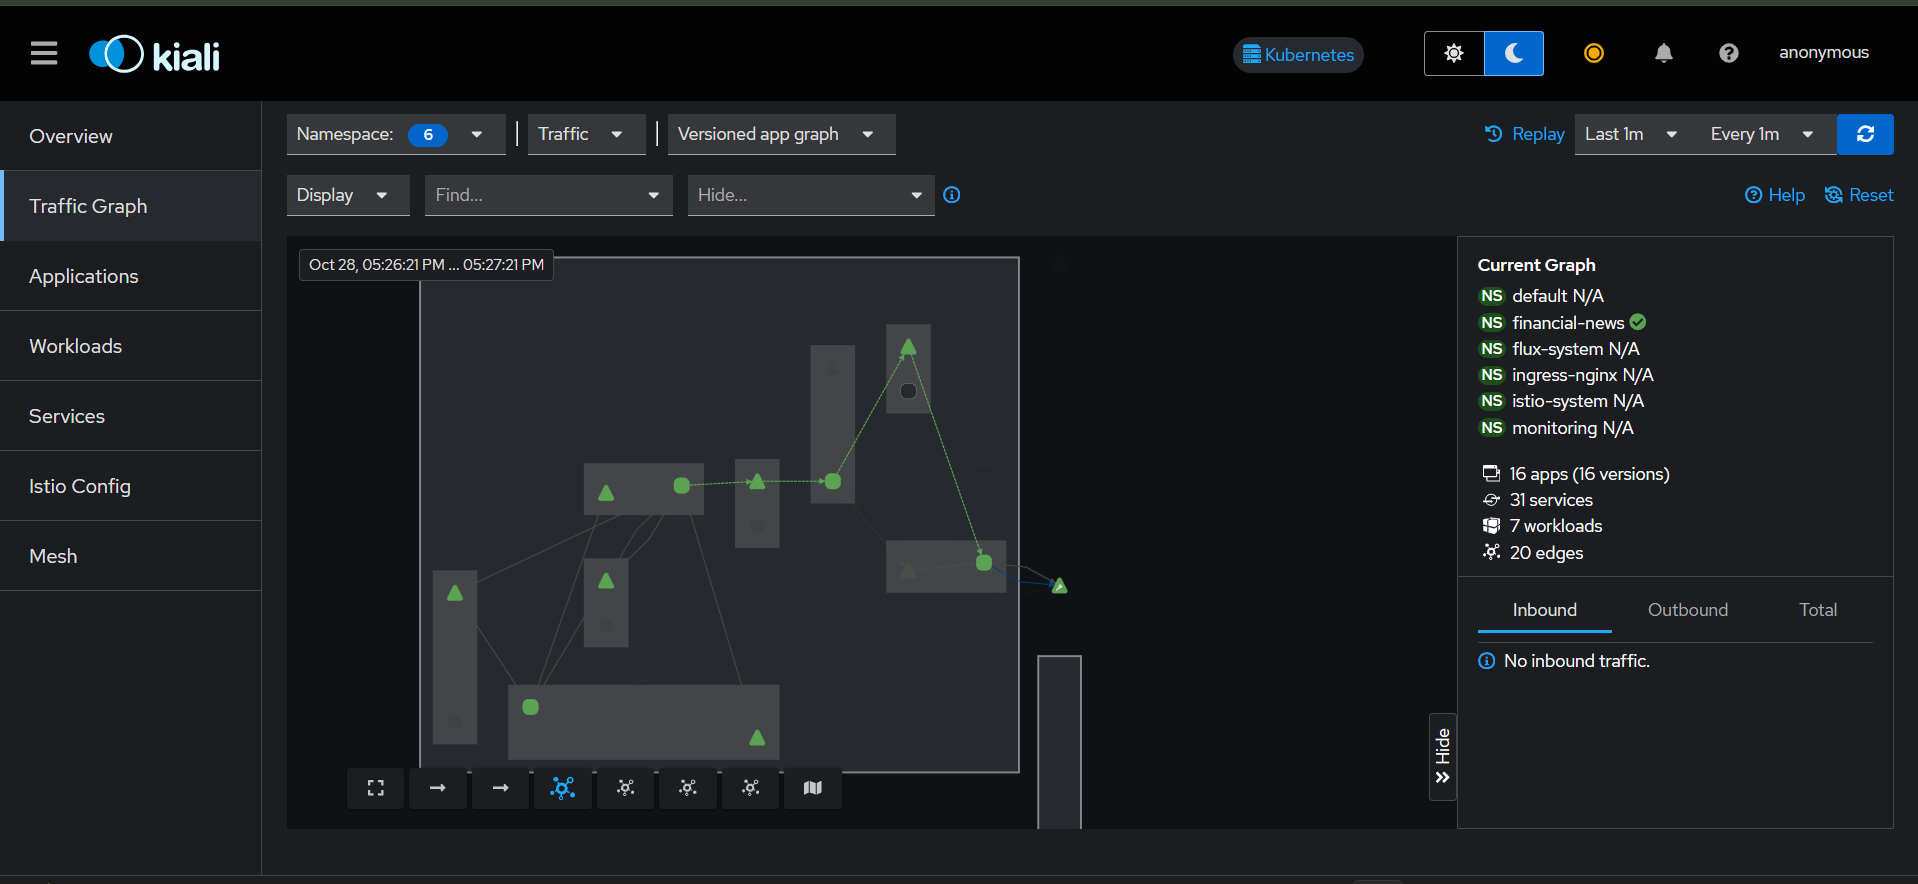The height and width of the screenshot is (884, 1918).
Task: Switch to light theme
Action: (x=1454, y=53)
